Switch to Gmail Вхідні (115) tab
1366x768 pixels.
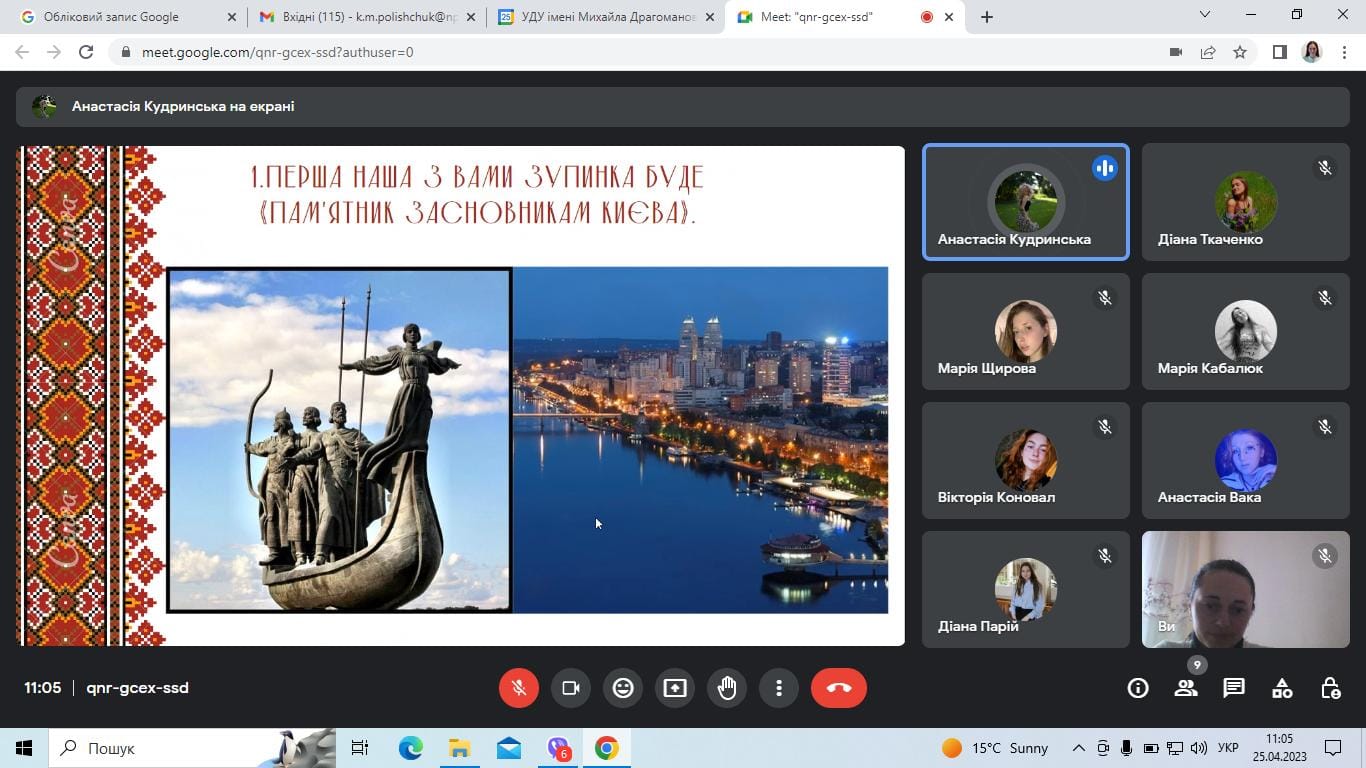pyautogui.click(x=367, y=17)
